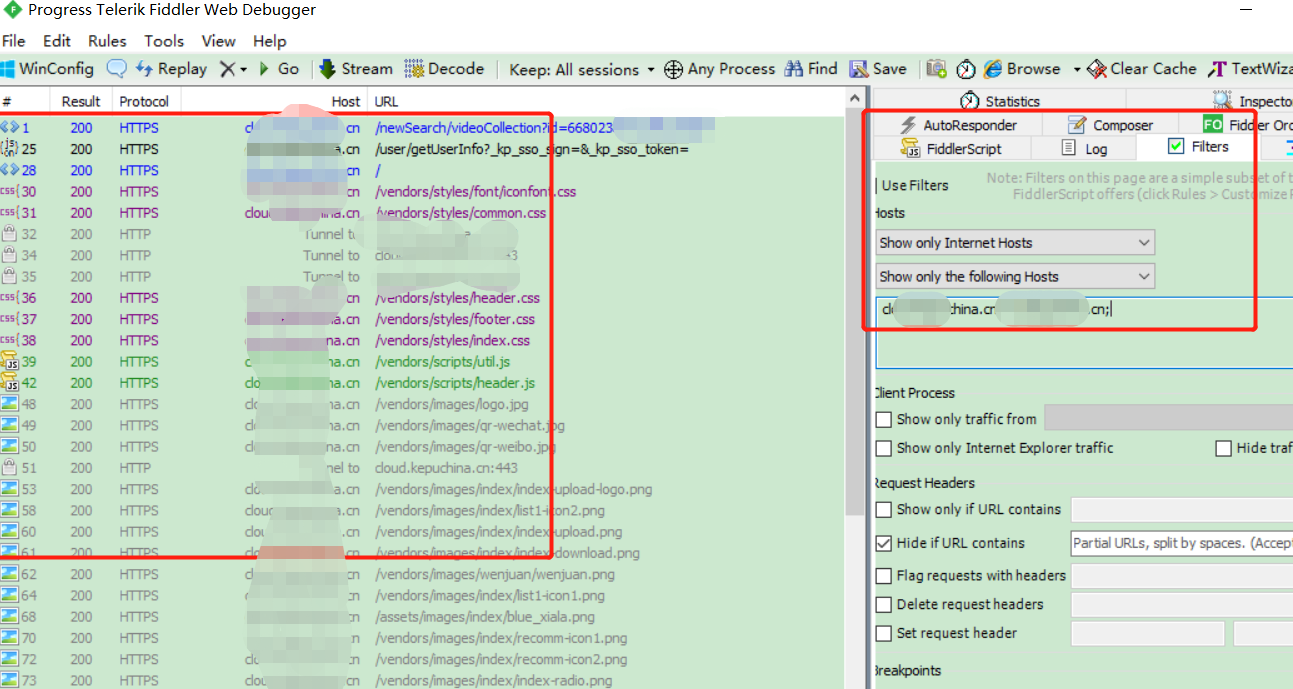Expand the 'Keep: All sessions' dropdown
This screenshot has height=689, width=1293.
tap(581, 69)
